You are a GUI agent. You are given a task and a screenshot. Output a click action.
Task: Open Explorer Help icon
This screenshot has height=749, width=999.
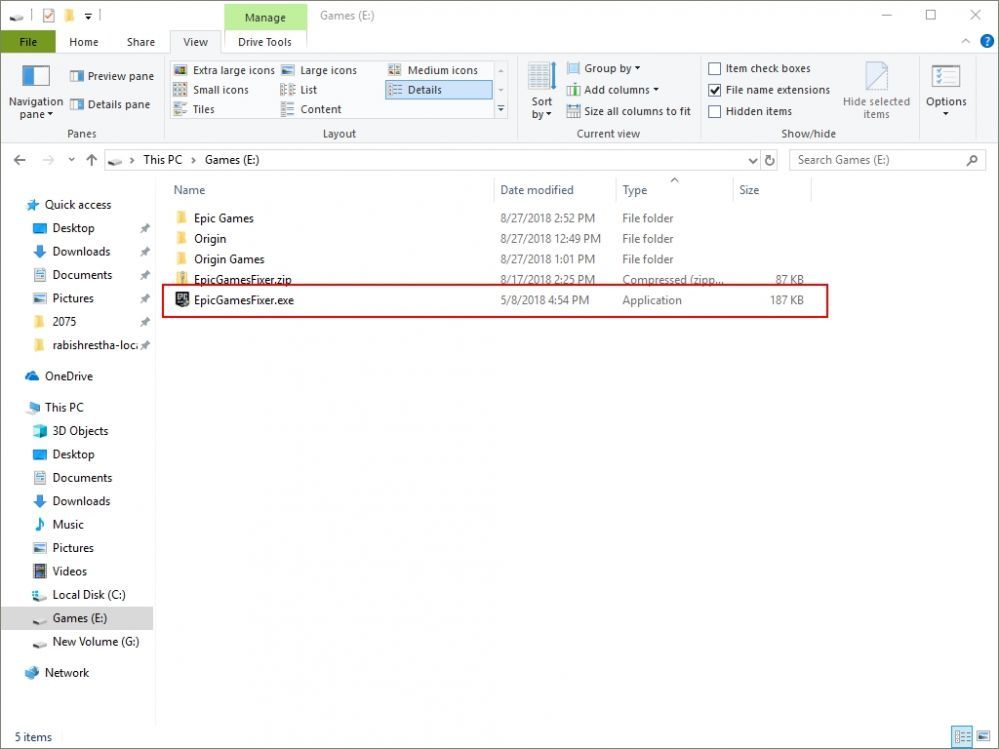(986, 41)
